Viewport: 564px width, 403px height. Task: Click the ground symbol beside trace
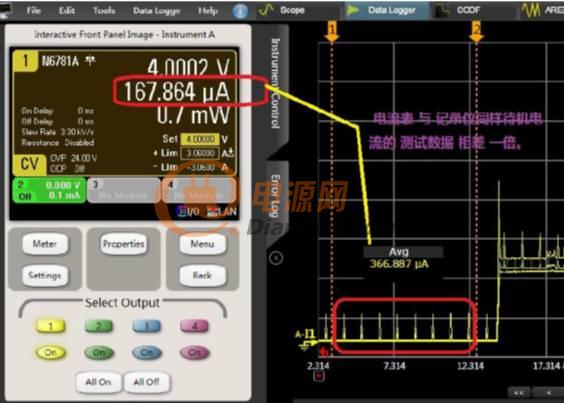click(x=304, y=347)
